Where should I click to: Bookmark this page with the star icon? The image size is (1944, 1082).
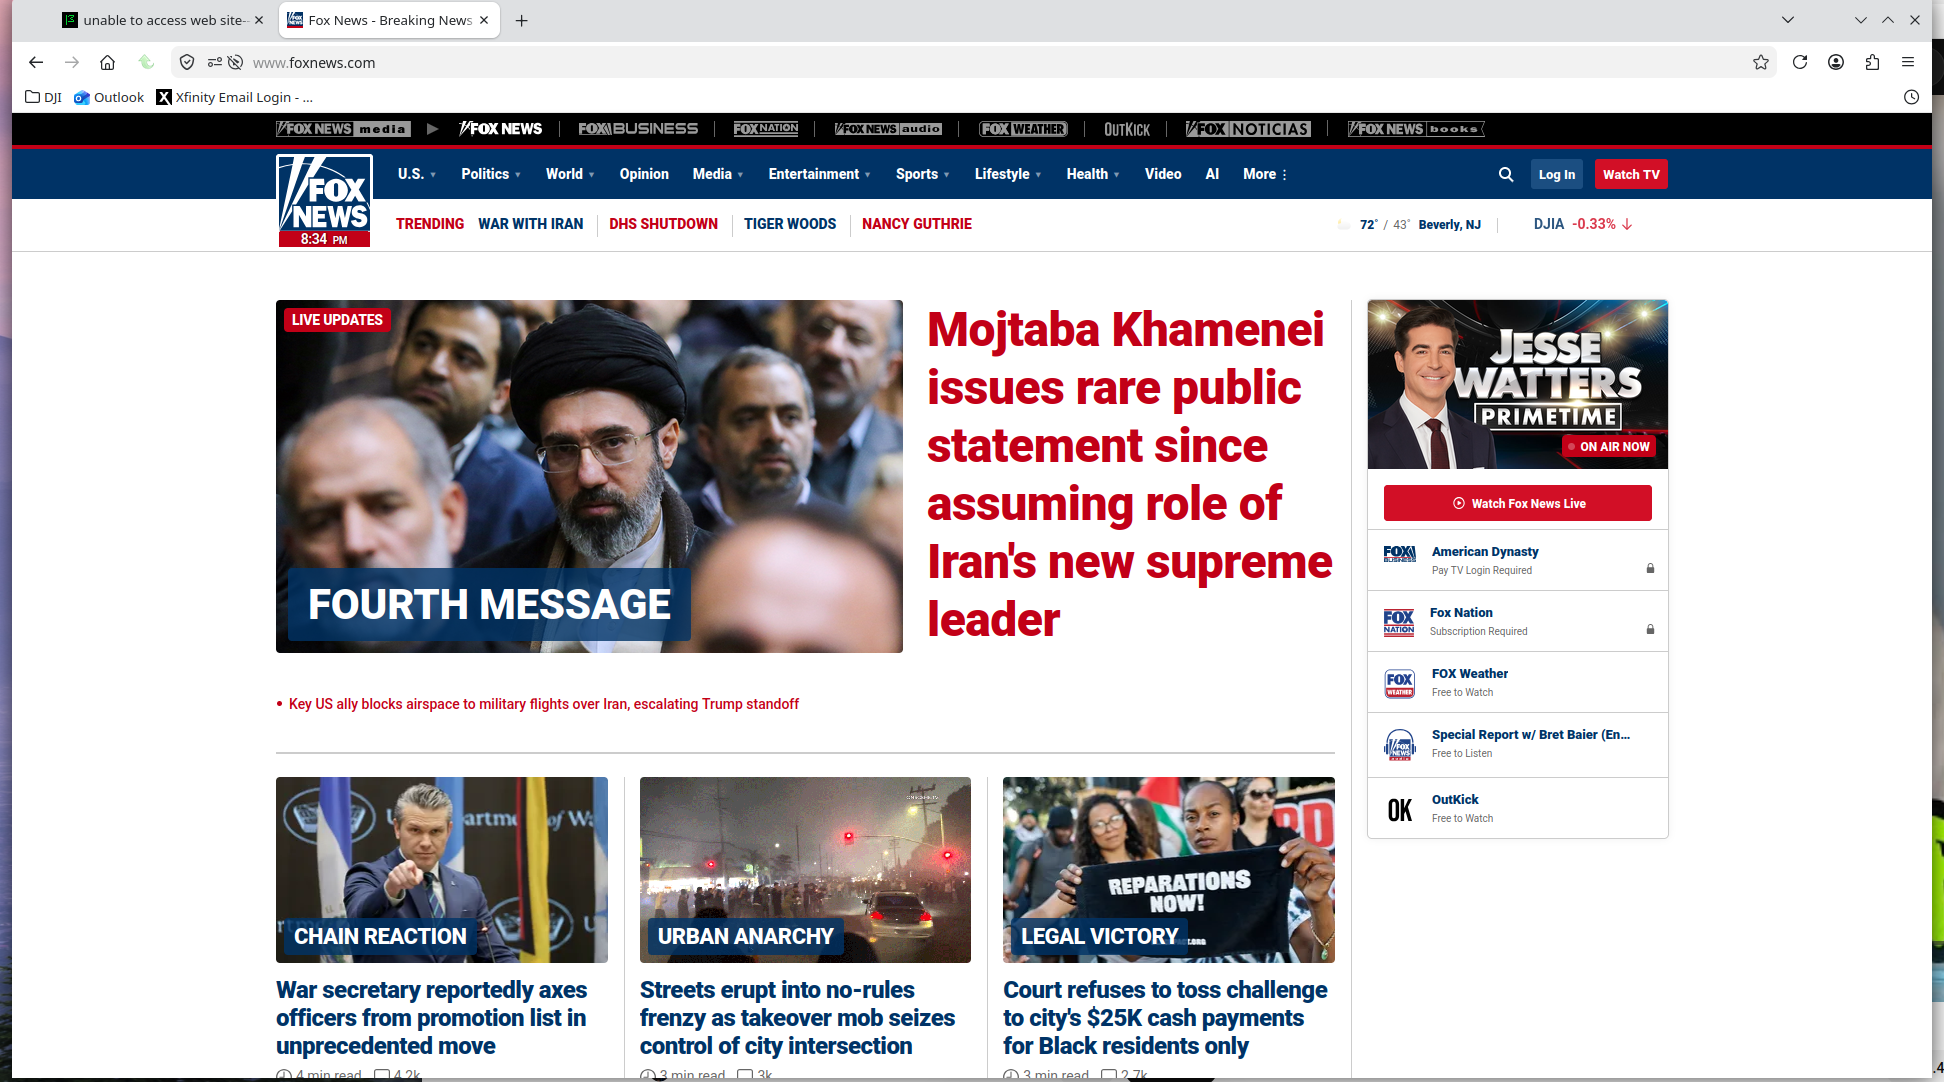click(x=1760, y=62)
